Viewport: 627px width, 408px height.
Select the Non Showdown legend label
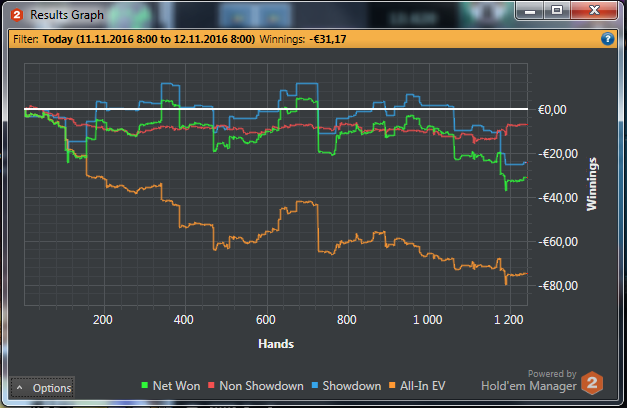261,386
